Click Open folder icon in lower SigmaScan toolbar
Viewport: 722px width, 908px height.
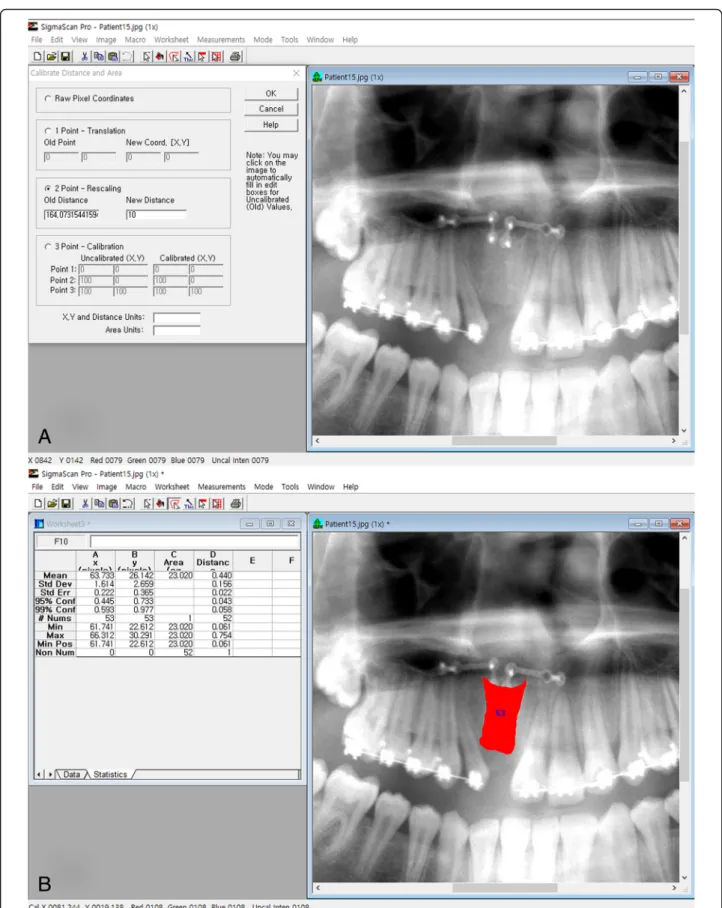click(x=52, y=503)
